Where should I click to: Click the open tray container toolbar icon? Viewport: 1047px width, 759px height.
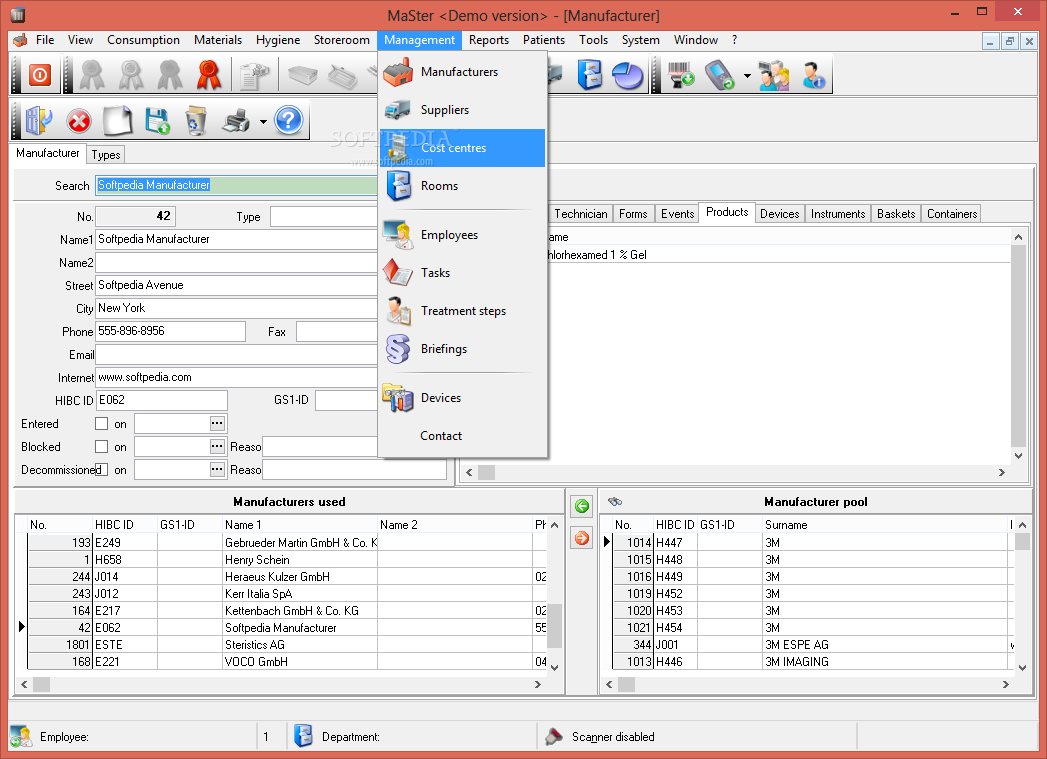pos(343,77)
